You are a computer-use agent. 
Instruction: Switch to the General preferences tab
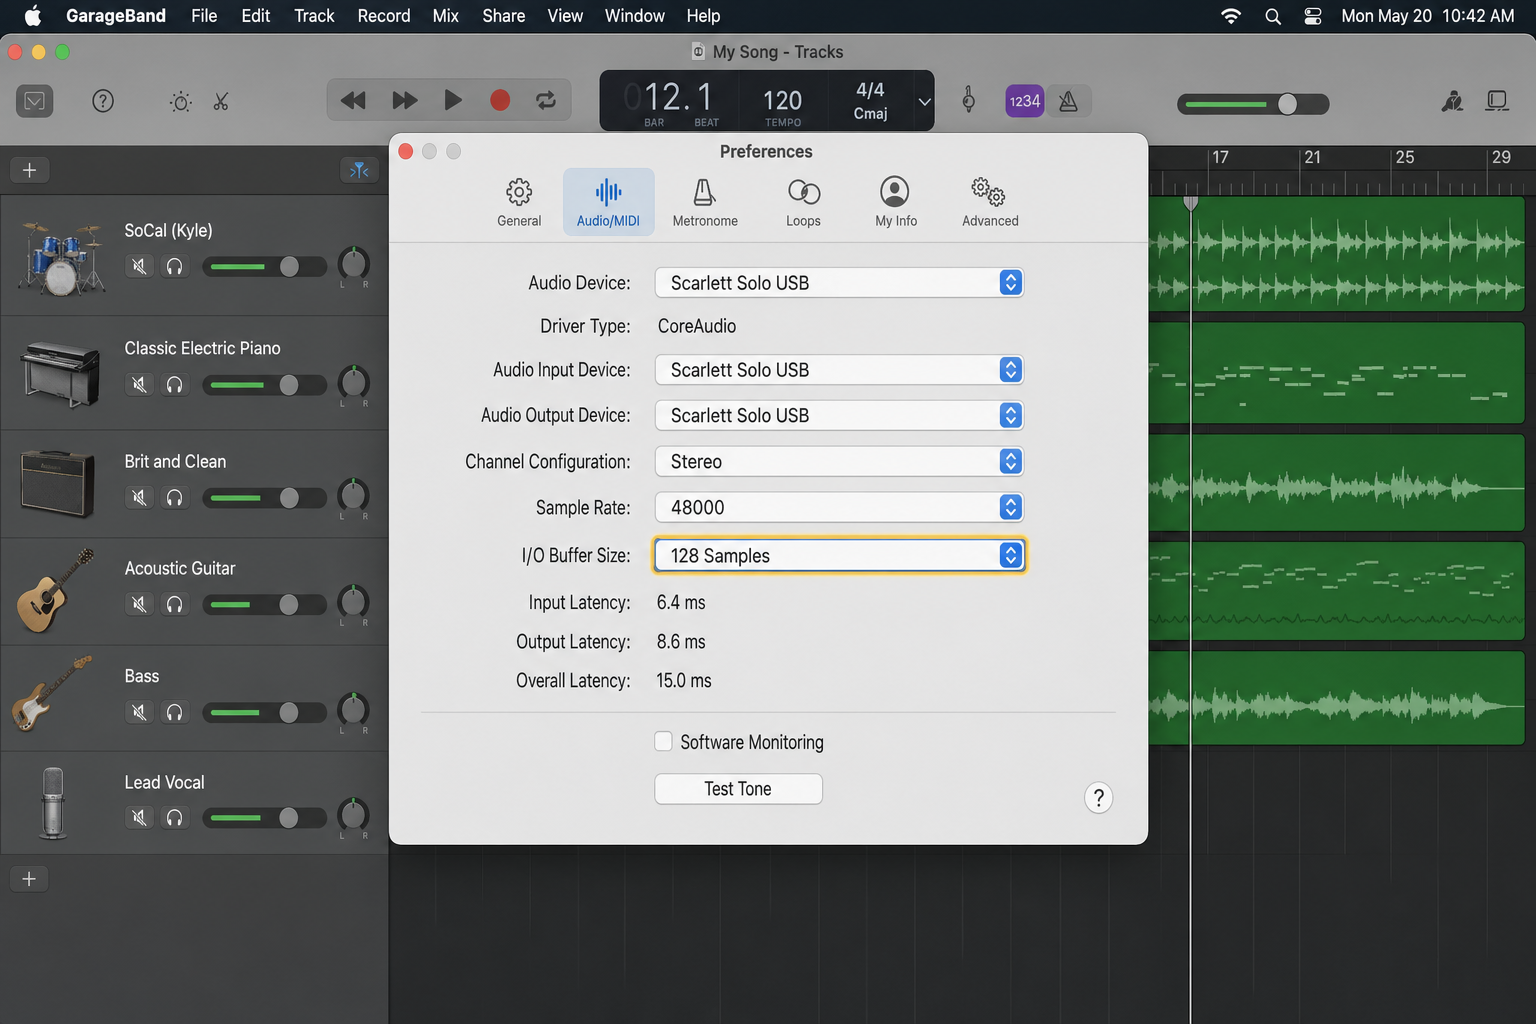click(519, 202)
